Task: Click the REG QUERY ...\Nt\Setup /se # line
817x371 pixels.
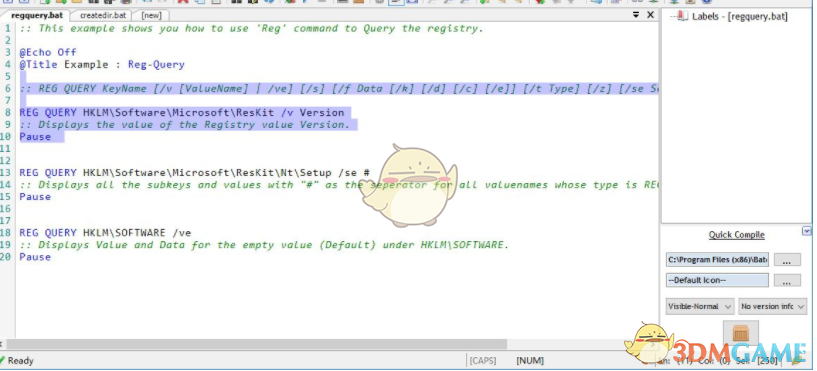Action: click(194, 172)
